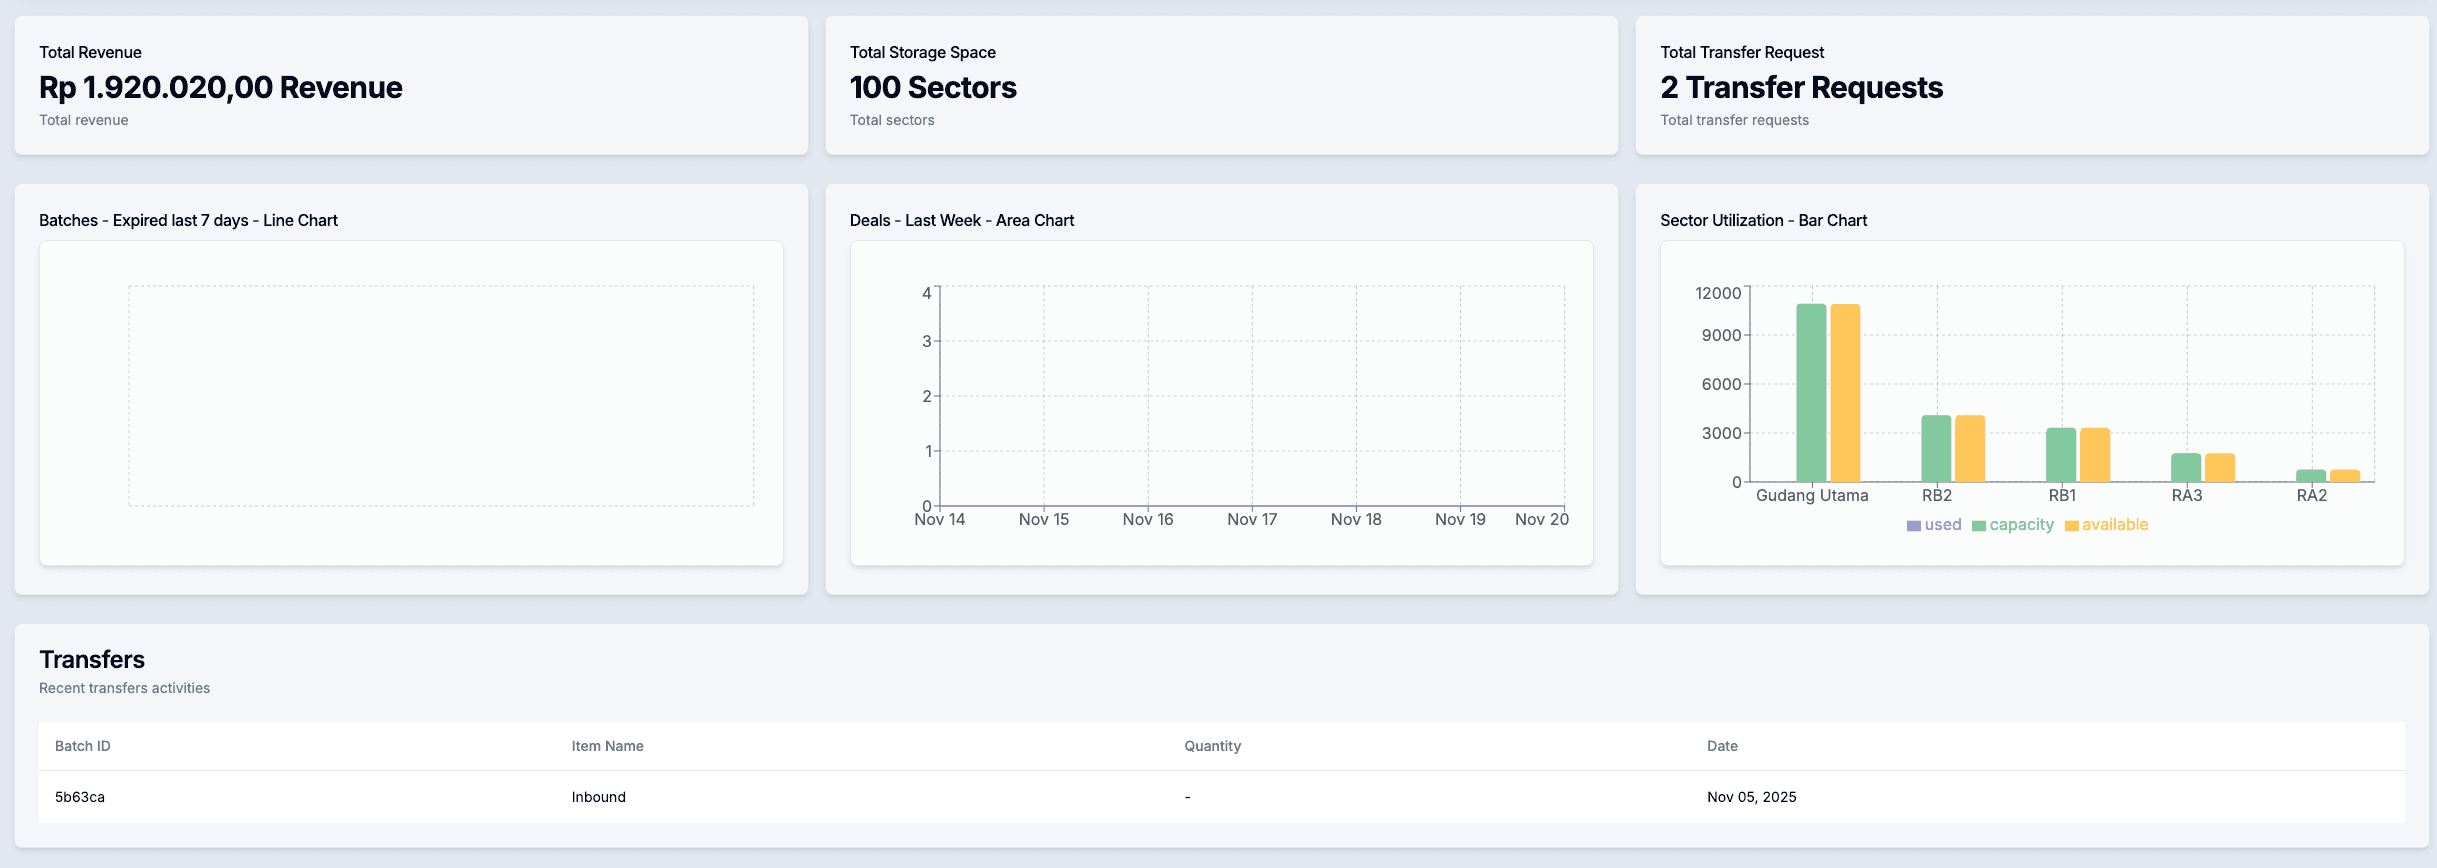Click the Batches line chart plot area
Image resolution: width=2437 pixels, height=868 pixels.
click(x=440, y=393)
